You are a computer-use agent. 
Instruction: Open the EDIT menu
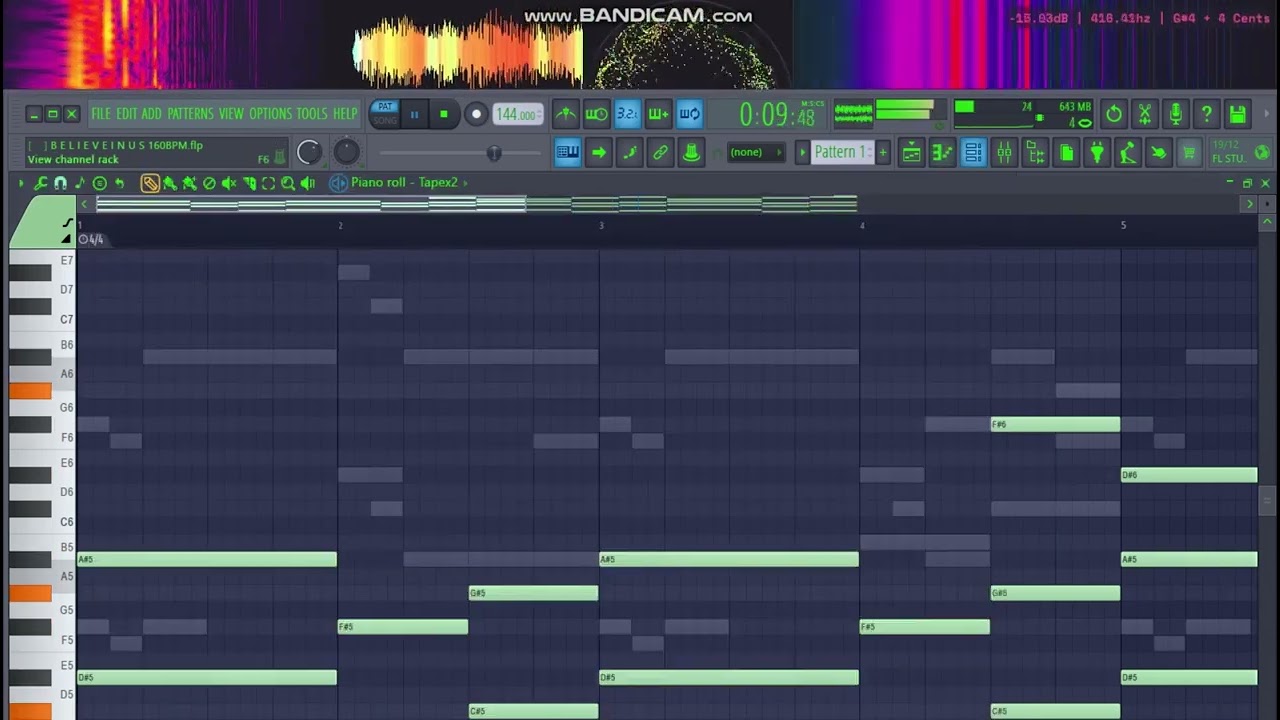[126, 114]
